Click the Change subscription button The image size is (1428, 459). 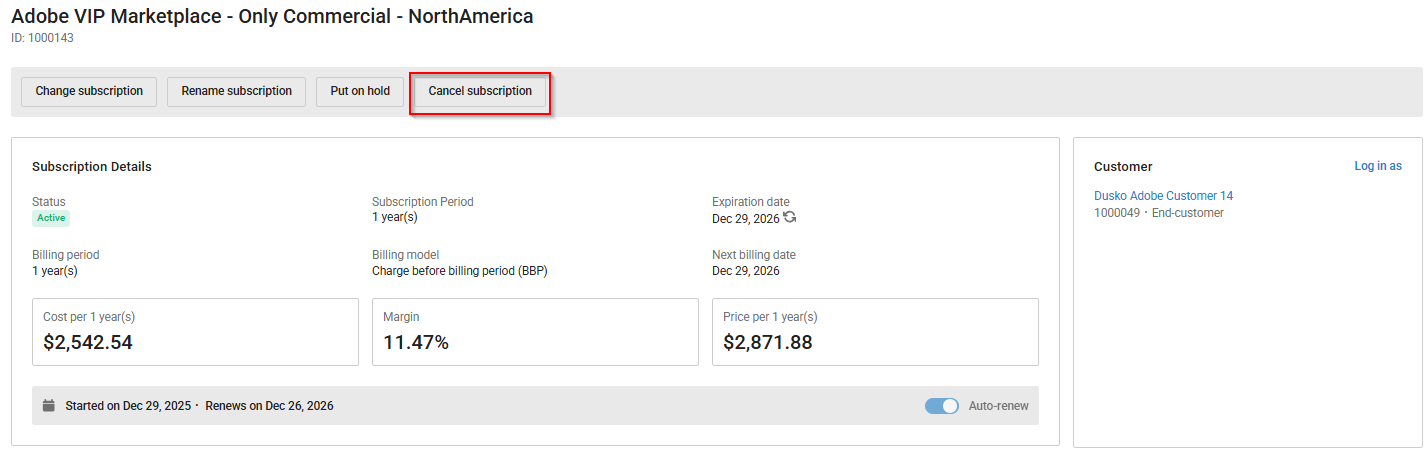point(89,91)
